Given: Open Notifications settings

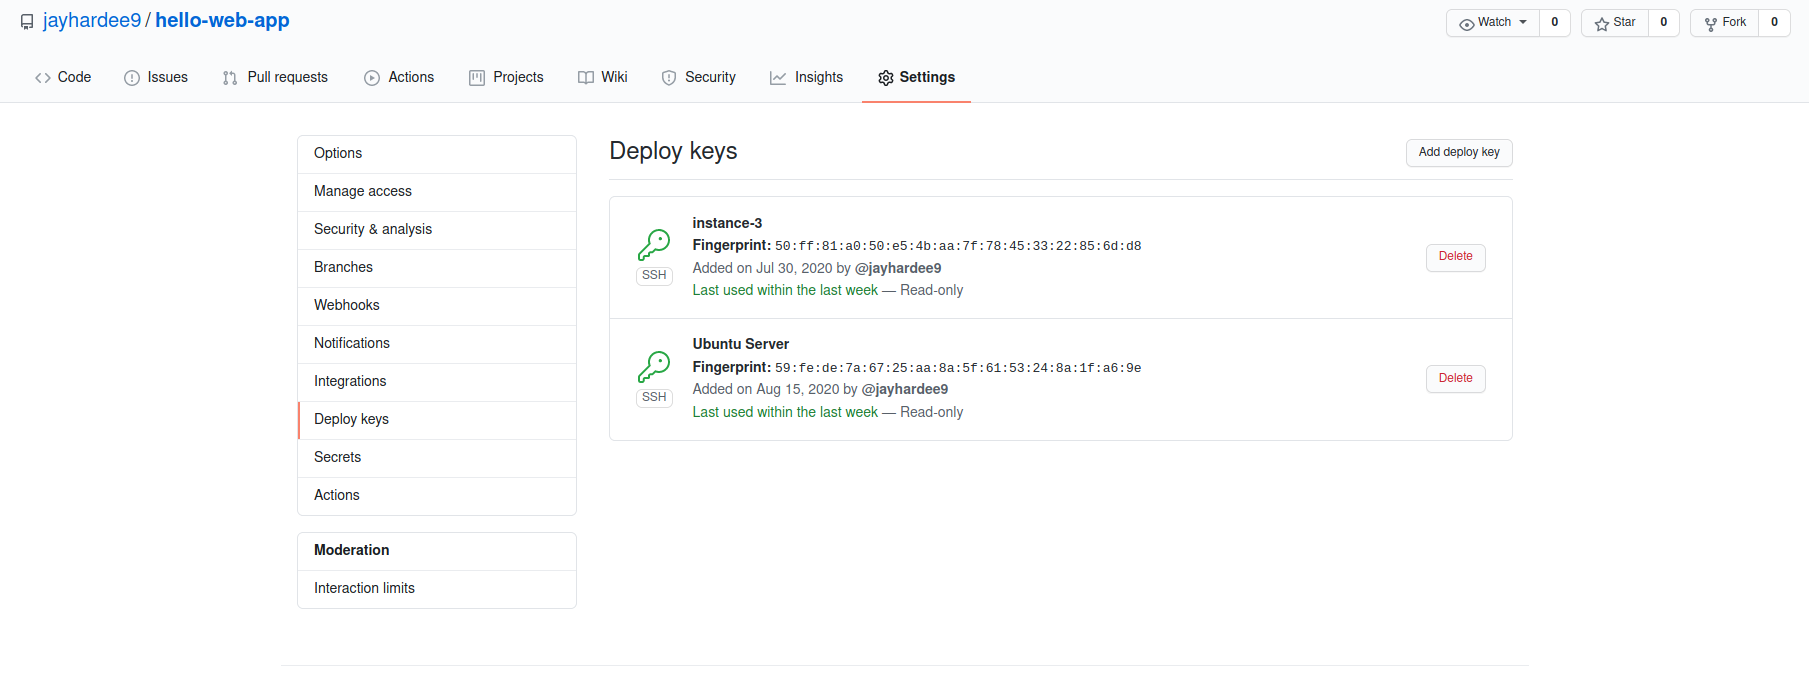Looking at the screenshot, I should 437,344.
